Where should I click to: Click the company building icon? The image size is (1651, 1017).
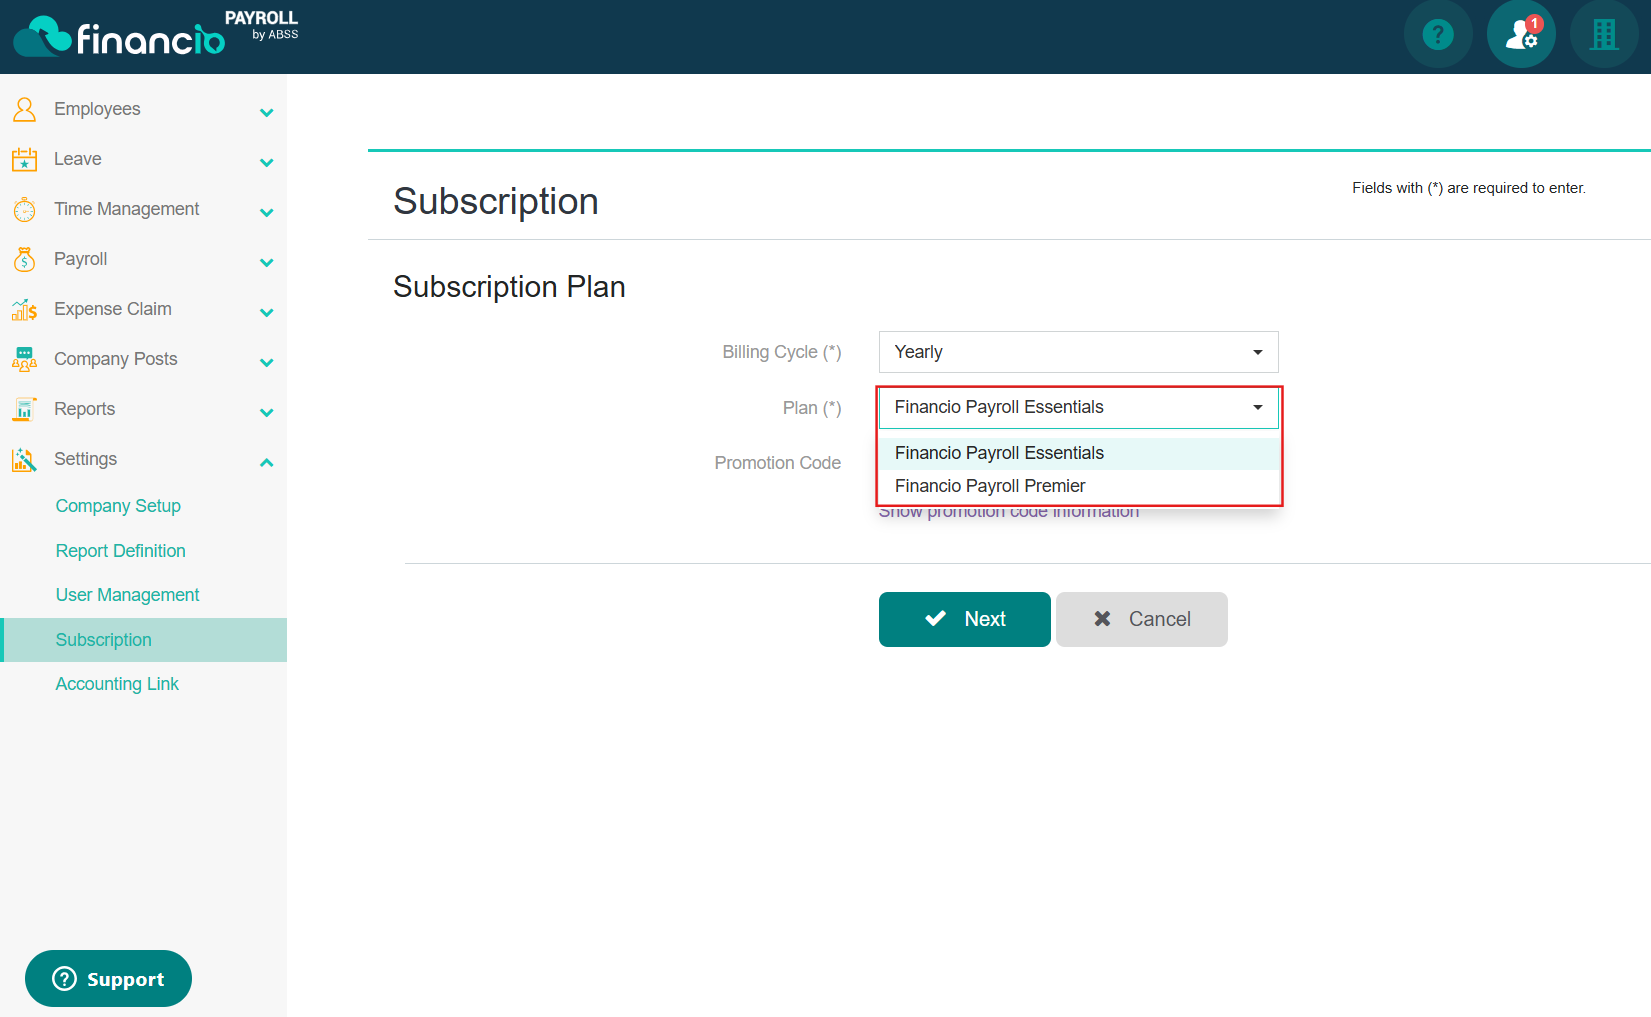(x=1603, y=35)
